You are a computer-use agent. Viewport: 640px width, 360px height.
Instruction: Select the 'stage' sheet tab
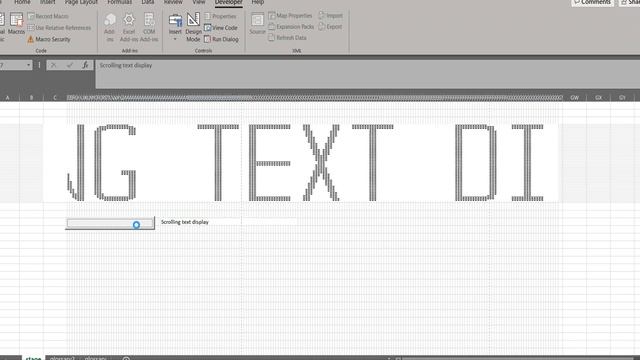click(x=33, y=358)
